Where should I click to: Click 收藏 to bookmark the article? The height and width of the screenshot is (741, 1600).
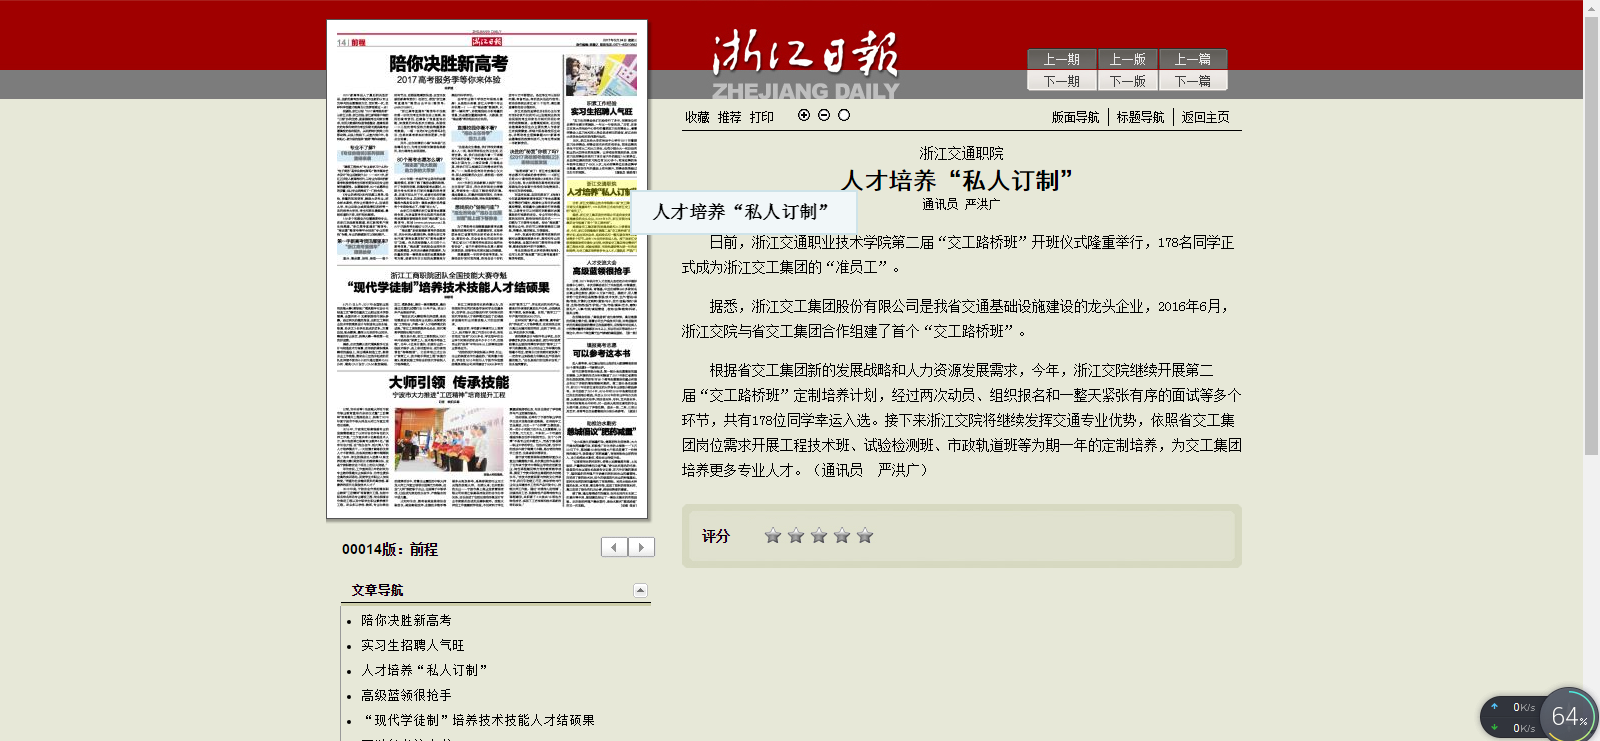click(x=697, y=117)
